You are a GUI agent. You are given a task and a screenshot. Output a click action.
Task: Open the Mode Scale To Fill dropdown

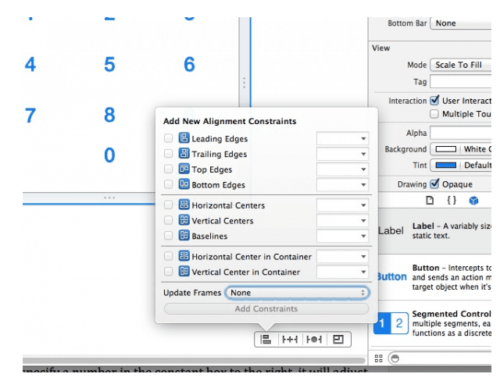[461, 65]
